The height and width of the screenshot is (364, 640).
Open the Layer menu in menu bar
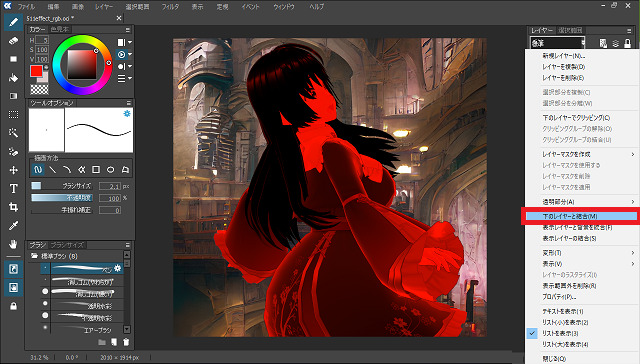104,7
